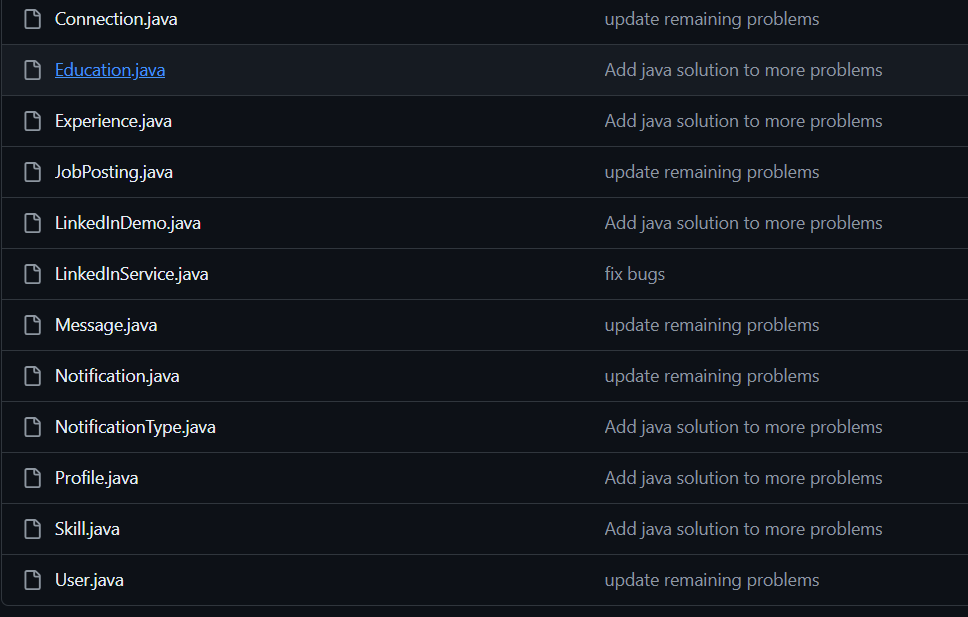Click the file icon beside Connection.java
The width and height of the screenshot is (968, 617).
tap(33, 19)
